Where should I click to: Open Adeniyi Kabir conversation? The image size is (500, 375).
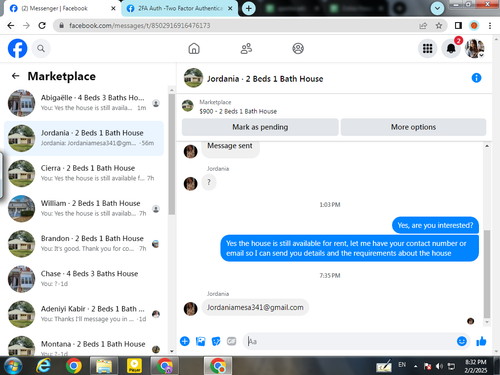click(84, 314)
